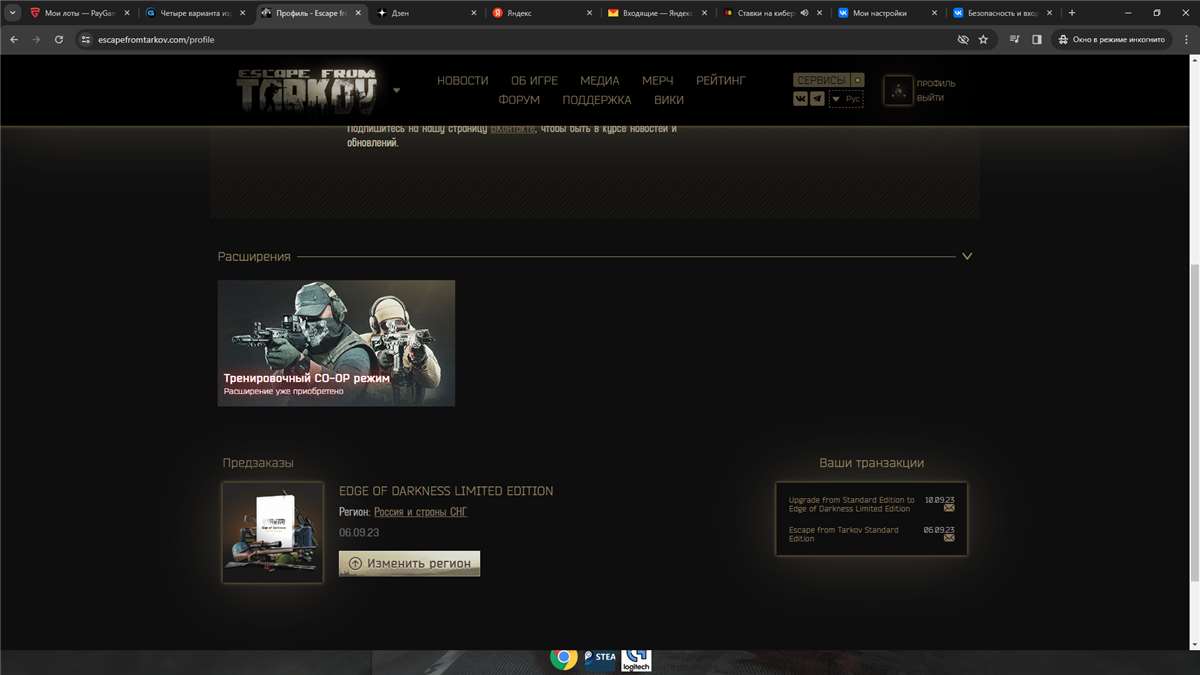Open the Chrome three-dot menu

click(x=1184, y=39)
